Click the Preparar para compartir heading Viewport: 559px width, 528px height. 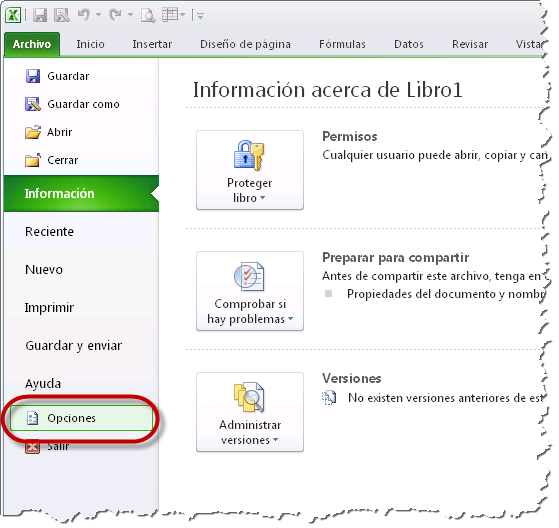(x=395, y=258)
